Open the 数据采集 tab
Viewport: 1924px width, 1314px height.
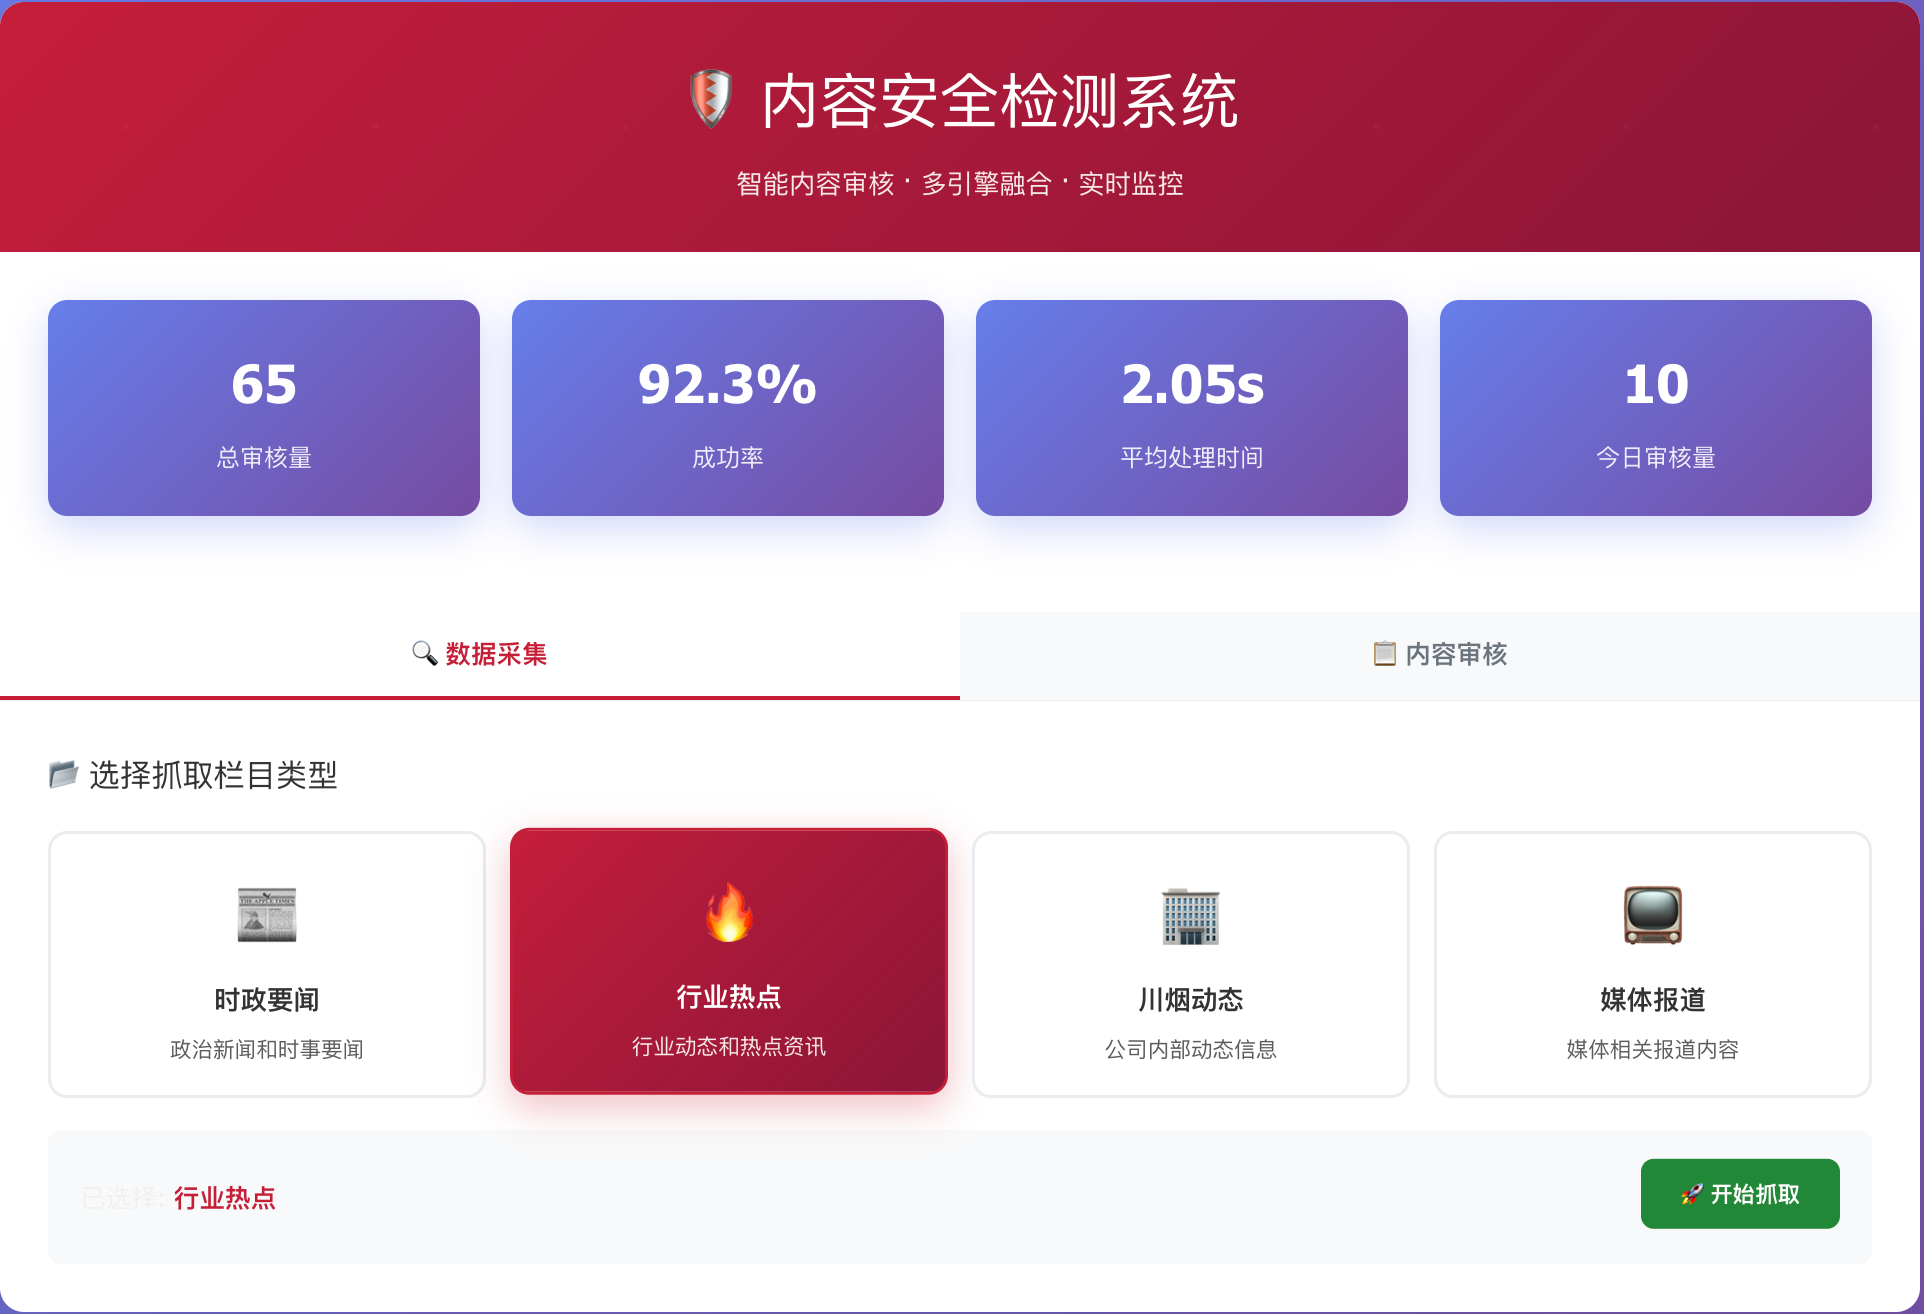coord(480,655)
